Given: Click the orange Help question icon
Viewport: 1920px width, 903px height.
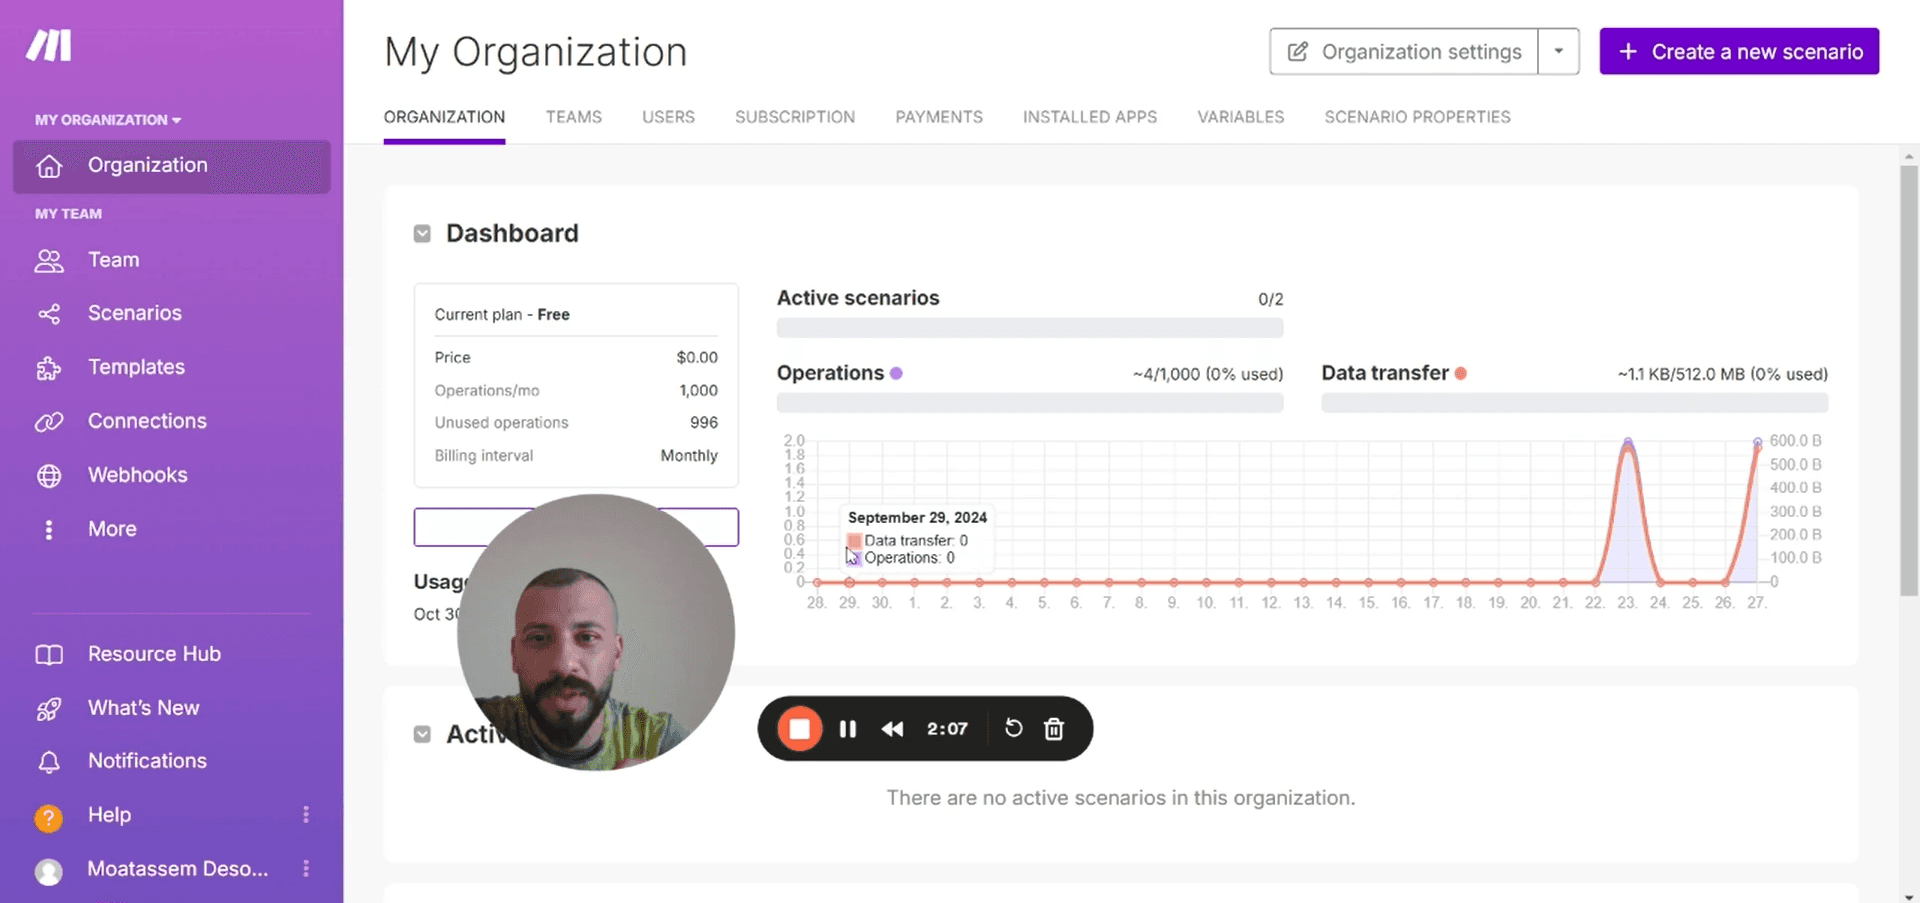Looking at the screenshot, I should [x=48, y=818].
